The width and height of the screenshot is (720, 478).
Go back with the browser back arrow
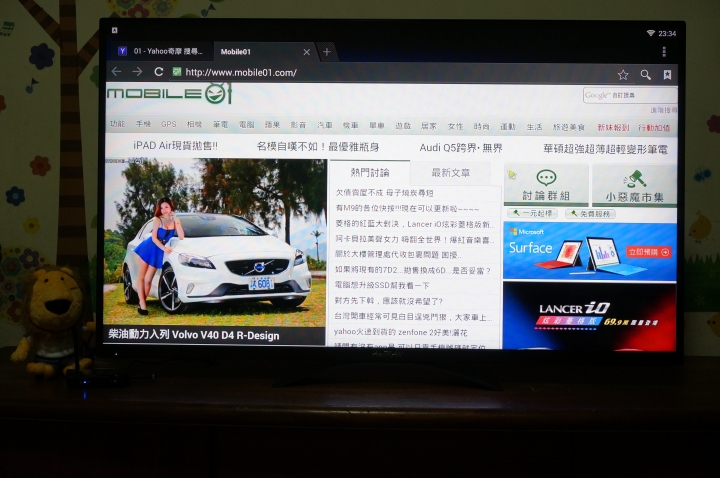pyautogui.click(x=116, y=72)
